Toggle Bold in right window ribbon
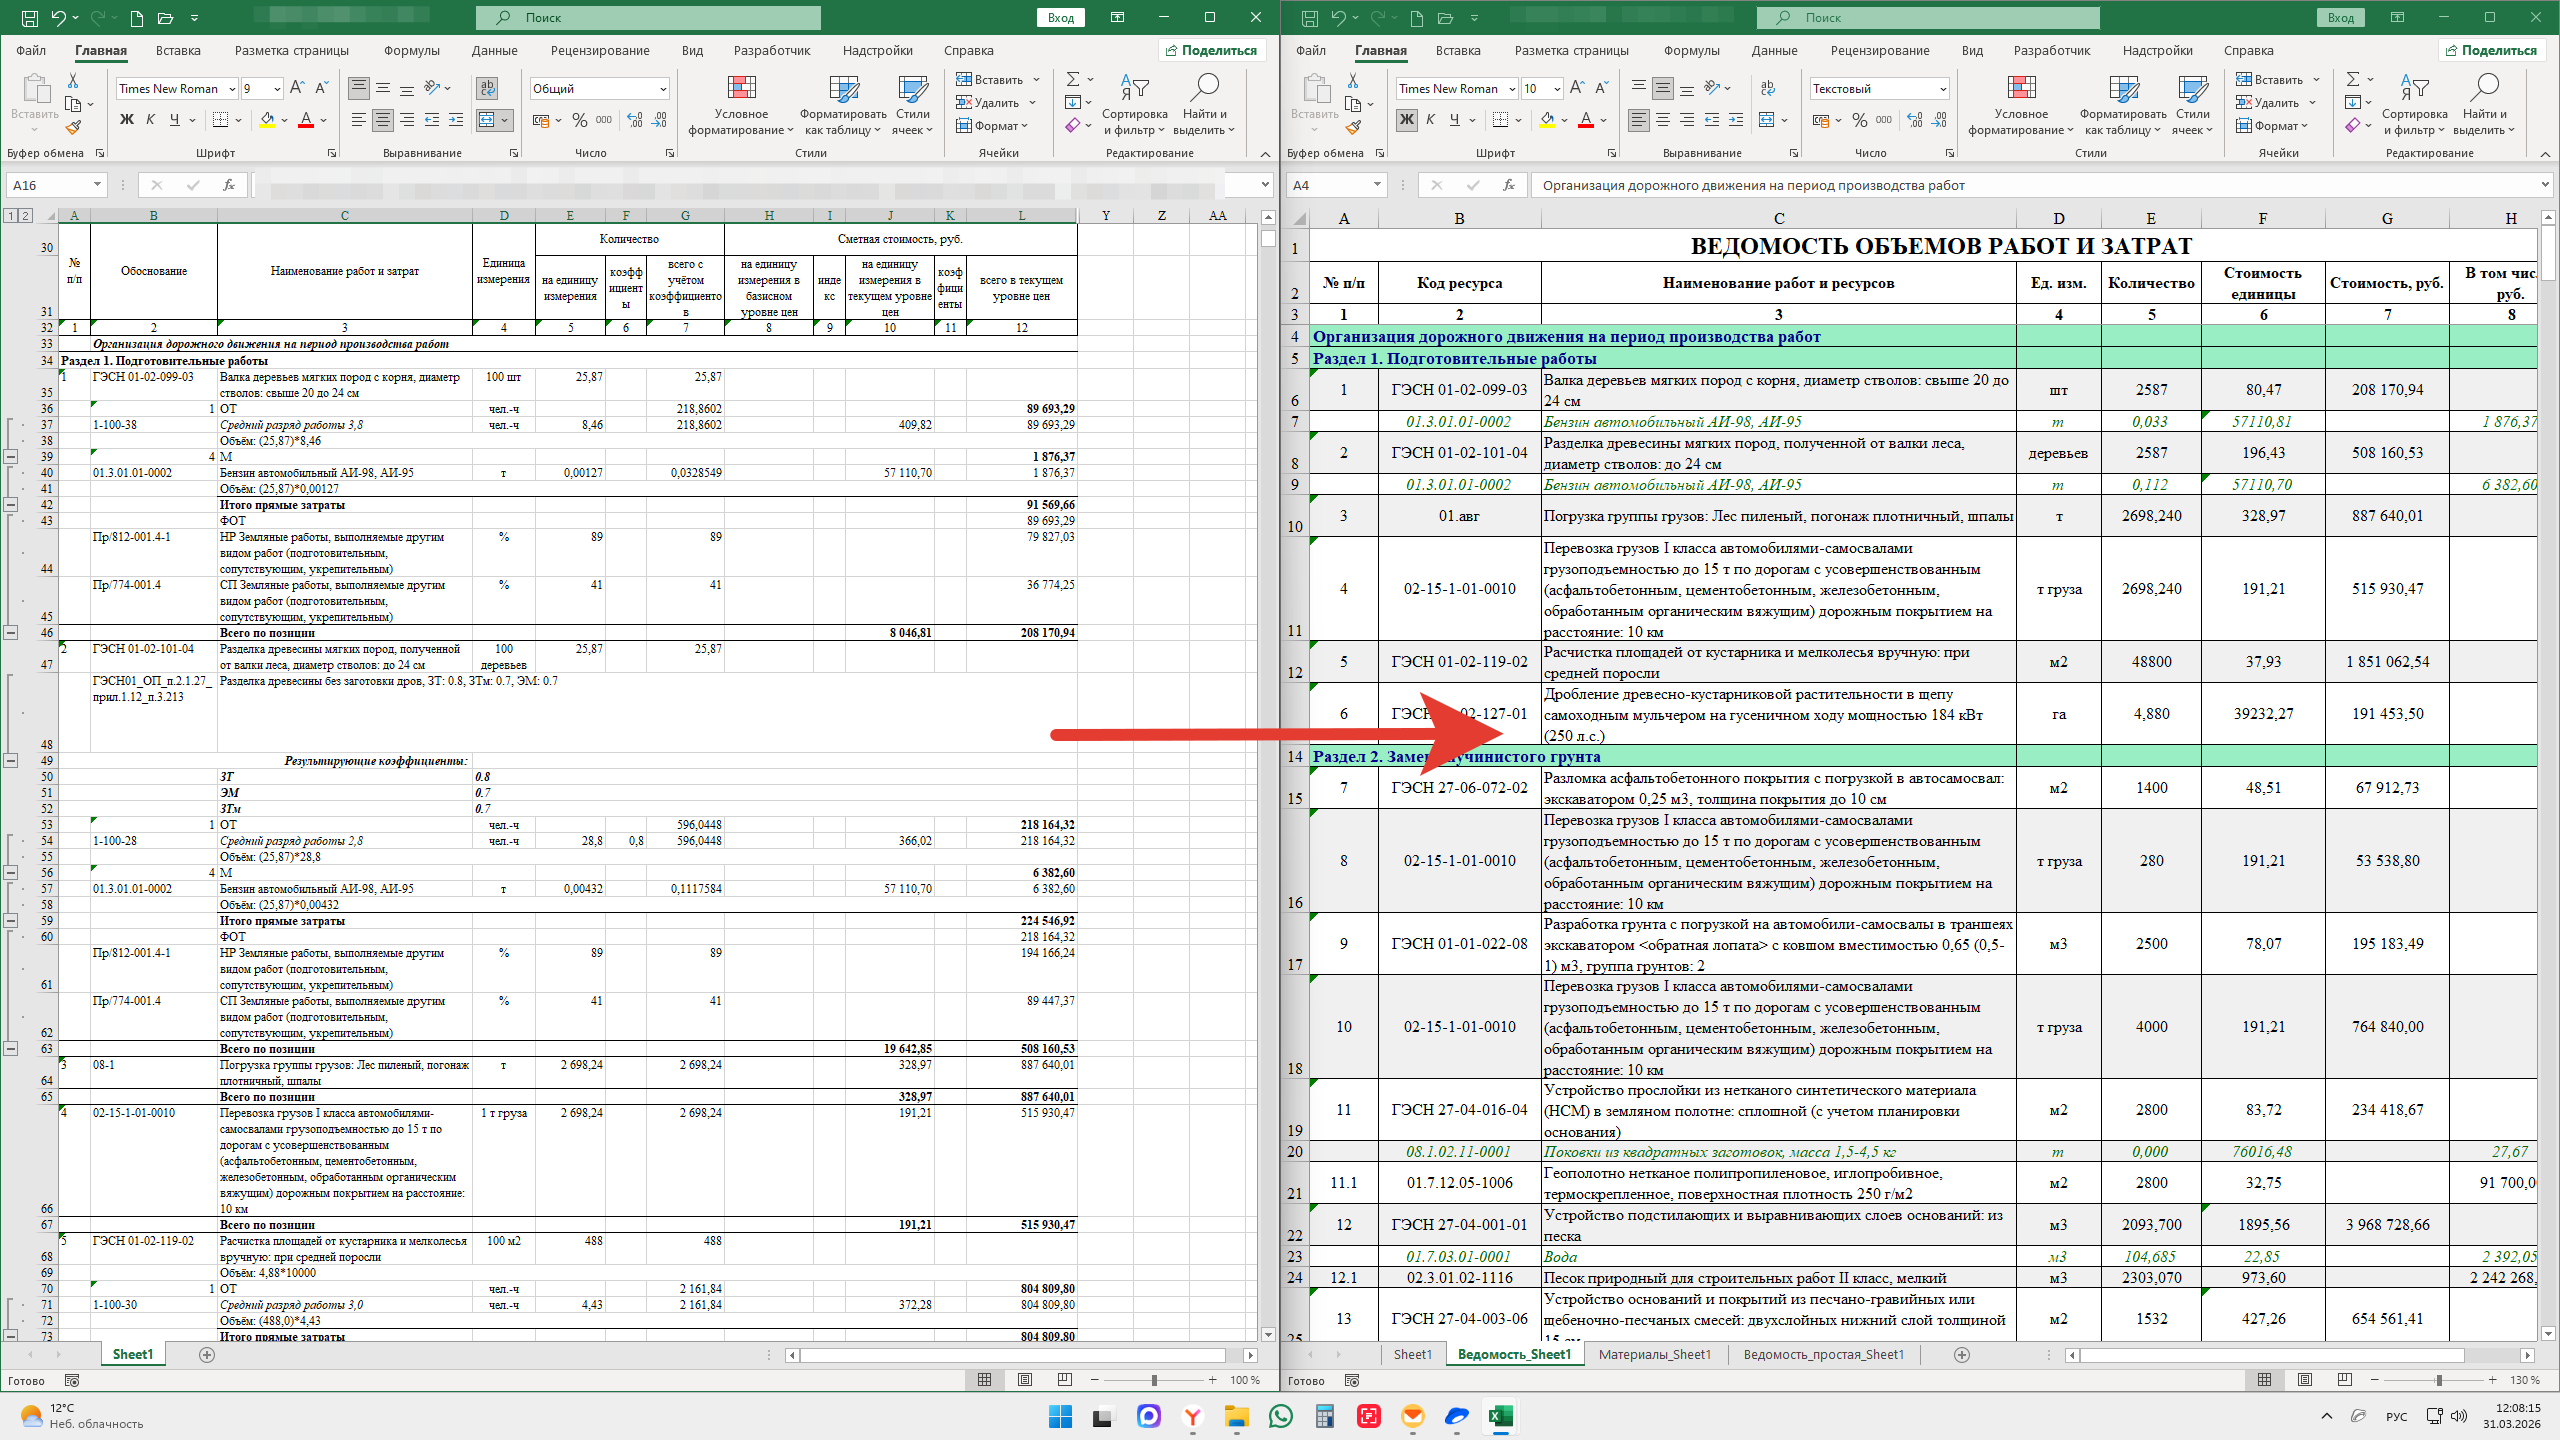2560x1440 pixels. point(1406,120)
